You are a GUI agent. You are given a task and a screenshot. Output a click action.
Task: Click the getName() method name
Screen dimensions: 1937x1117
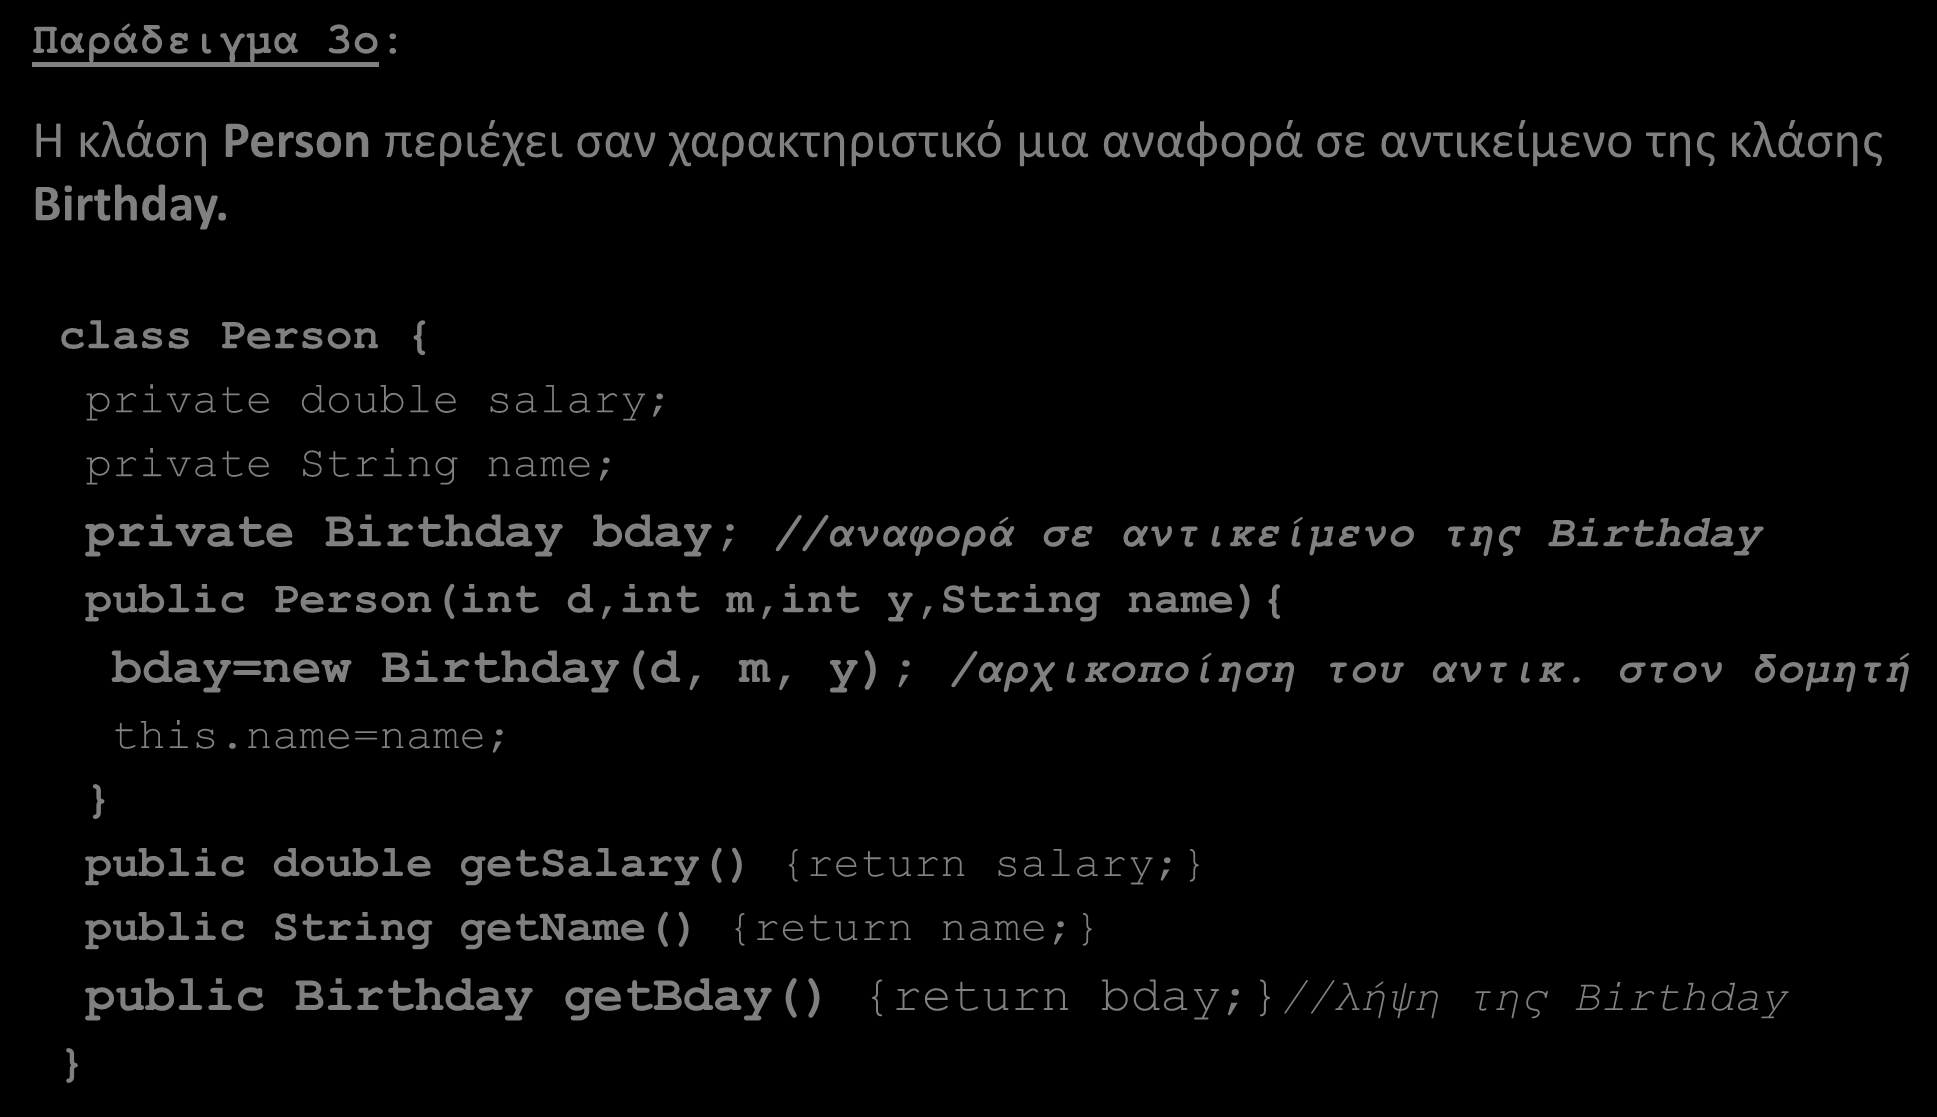tap(576, 929)
